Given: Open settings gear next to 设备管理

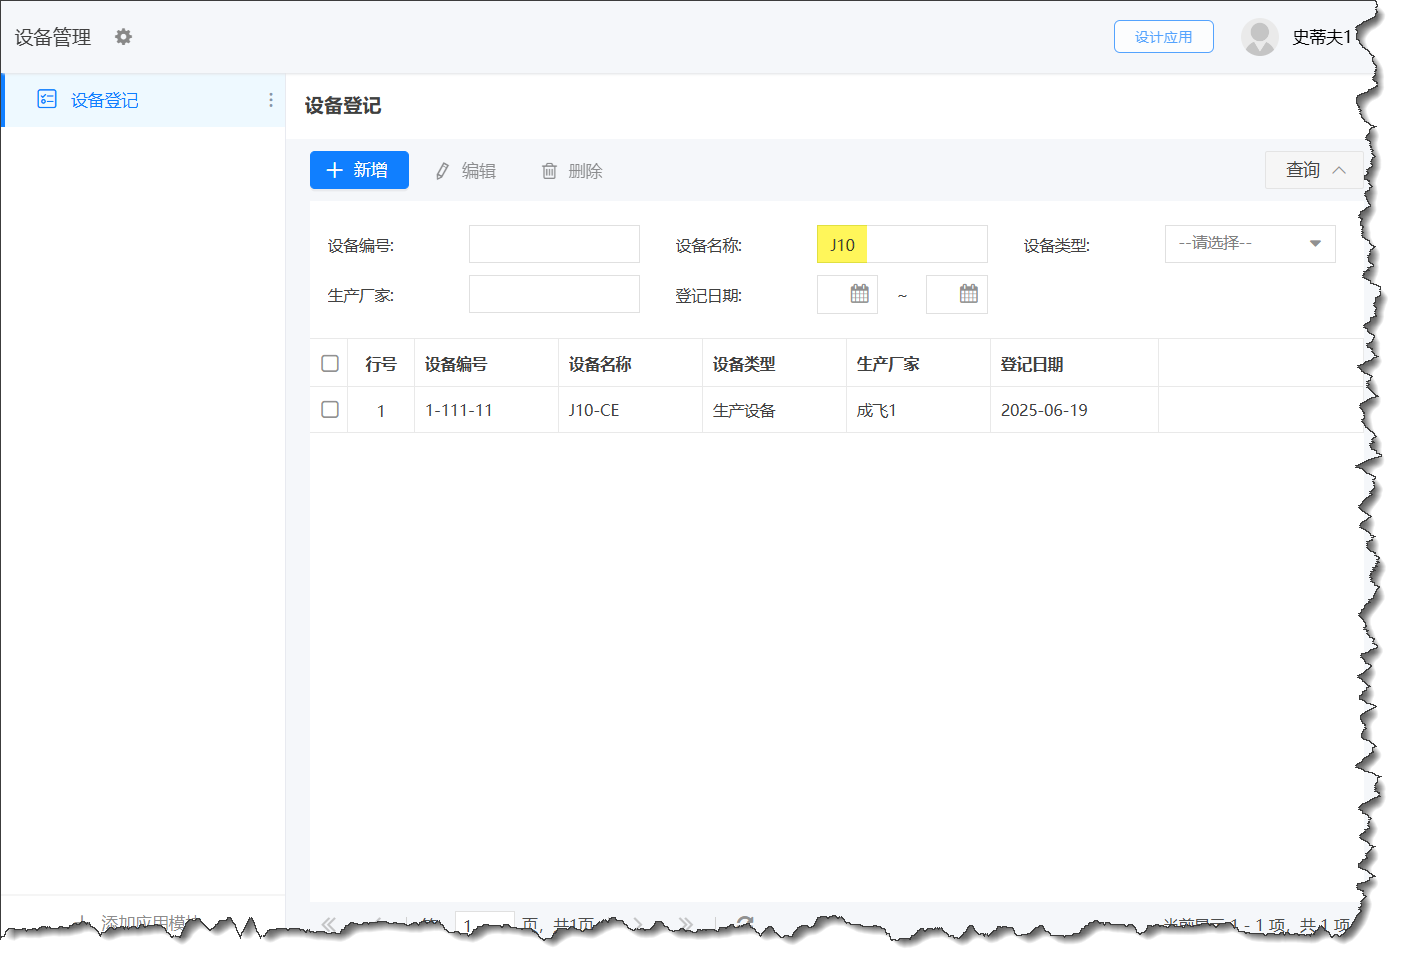Looking at the screenshot, I should pyautogui.click(x=123, y=37).
